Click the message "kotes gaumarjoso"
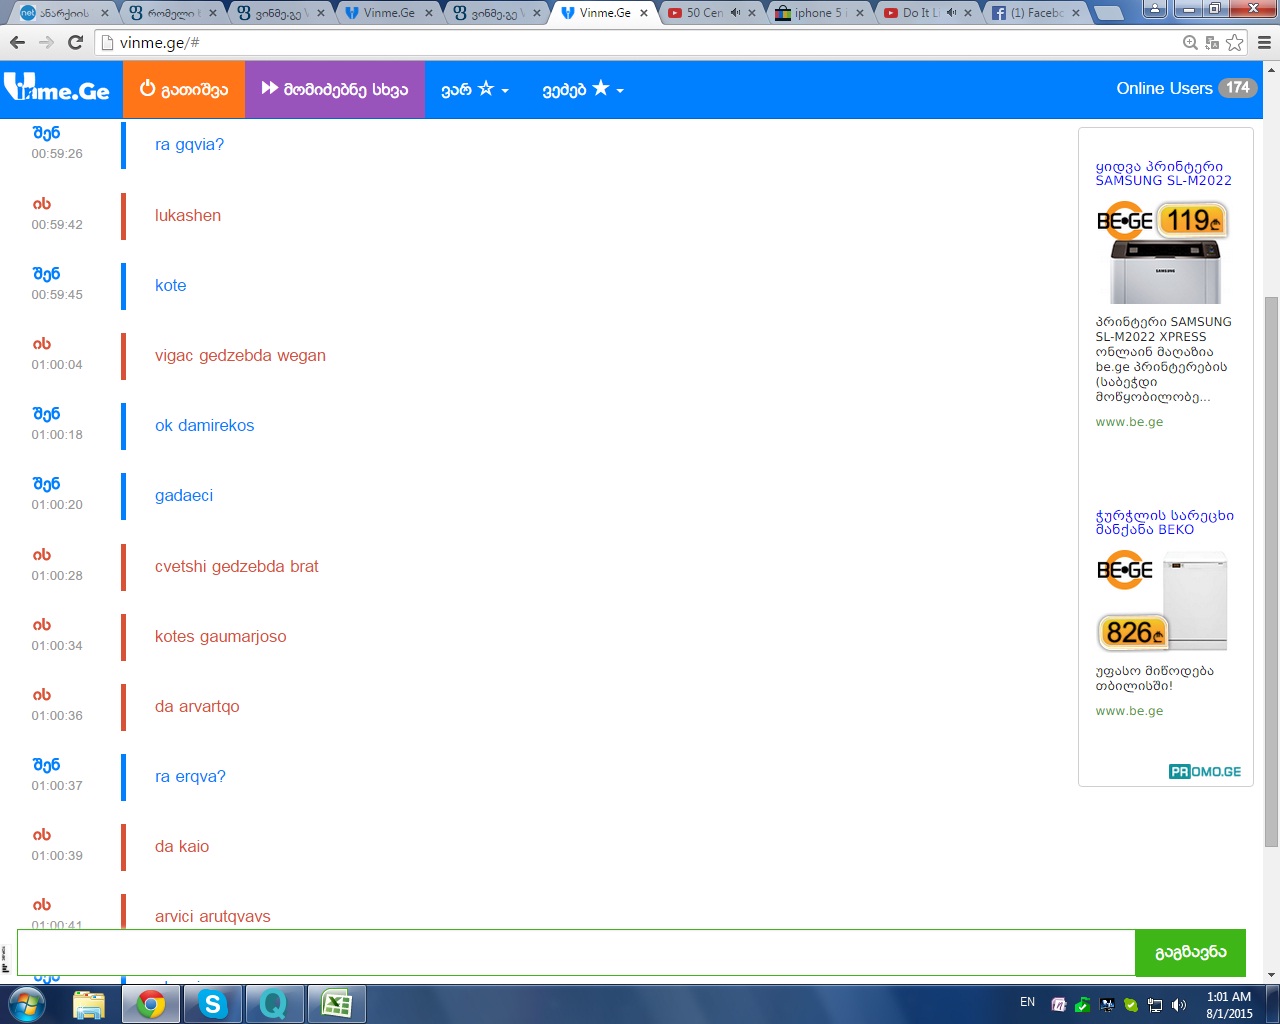This screenshot has height=1024, width=1280. [221, 636]
